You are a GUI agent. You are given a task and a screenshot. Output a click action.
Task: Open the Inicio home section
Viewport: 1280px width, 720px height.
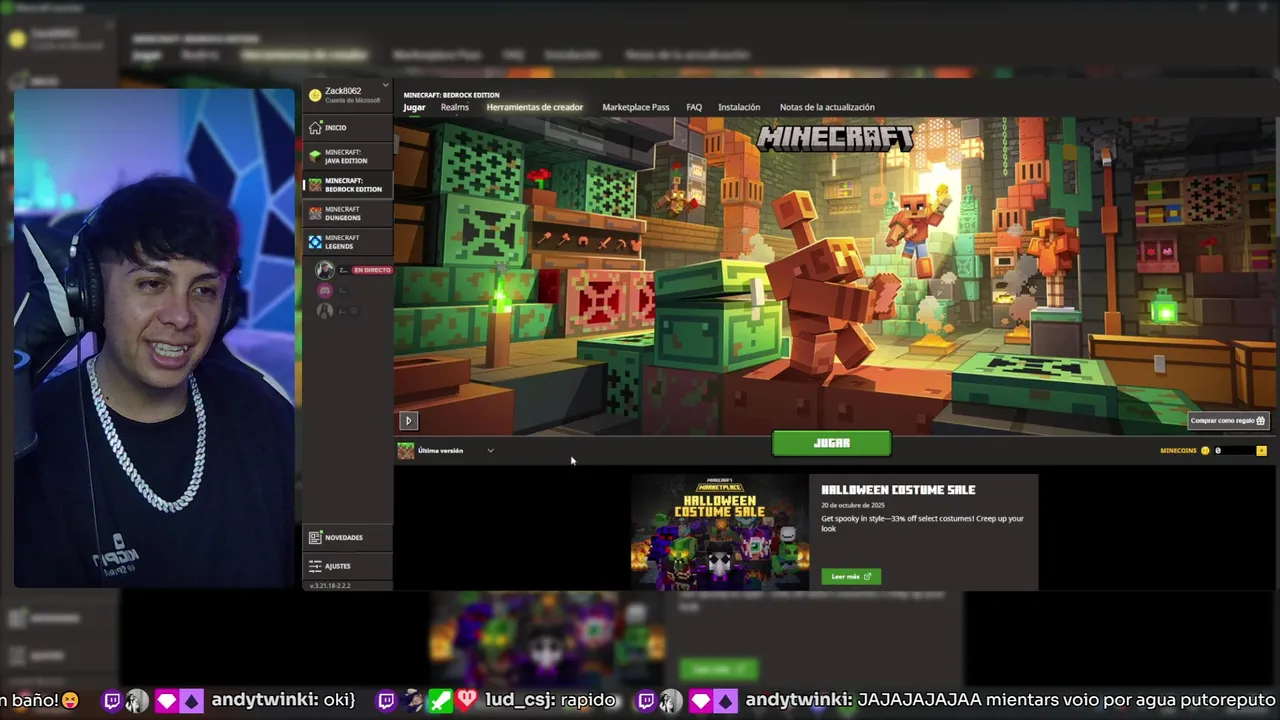(x=347, y=127)
